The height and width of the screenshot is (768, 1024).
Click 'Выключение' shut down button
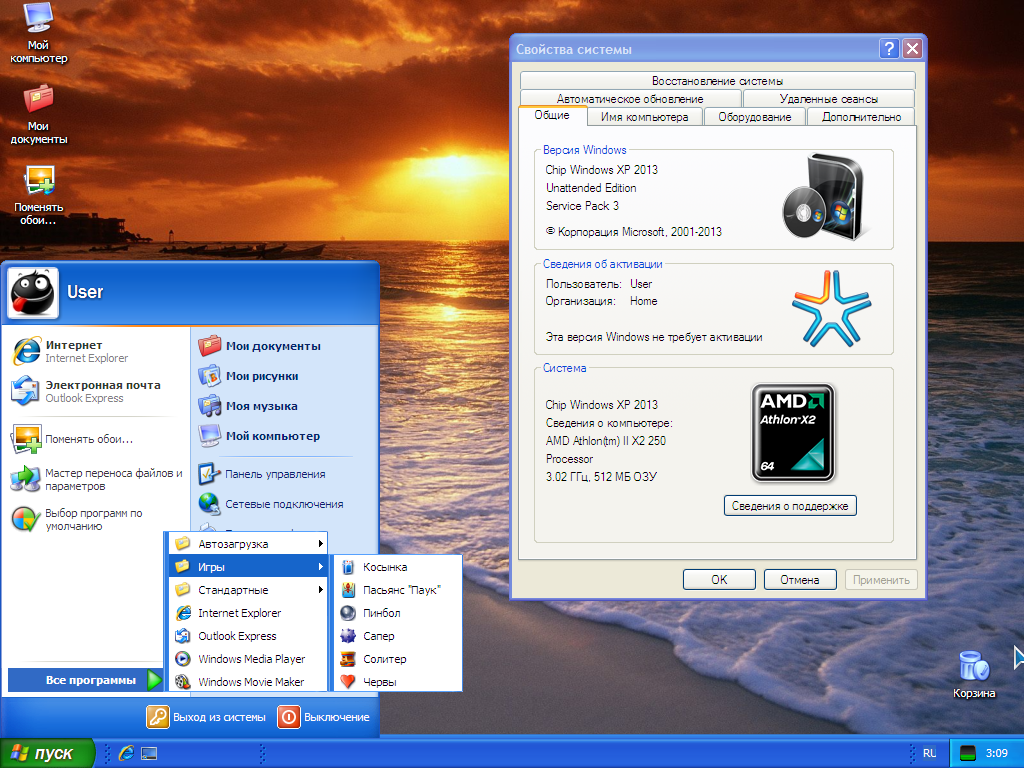(324, 717)
